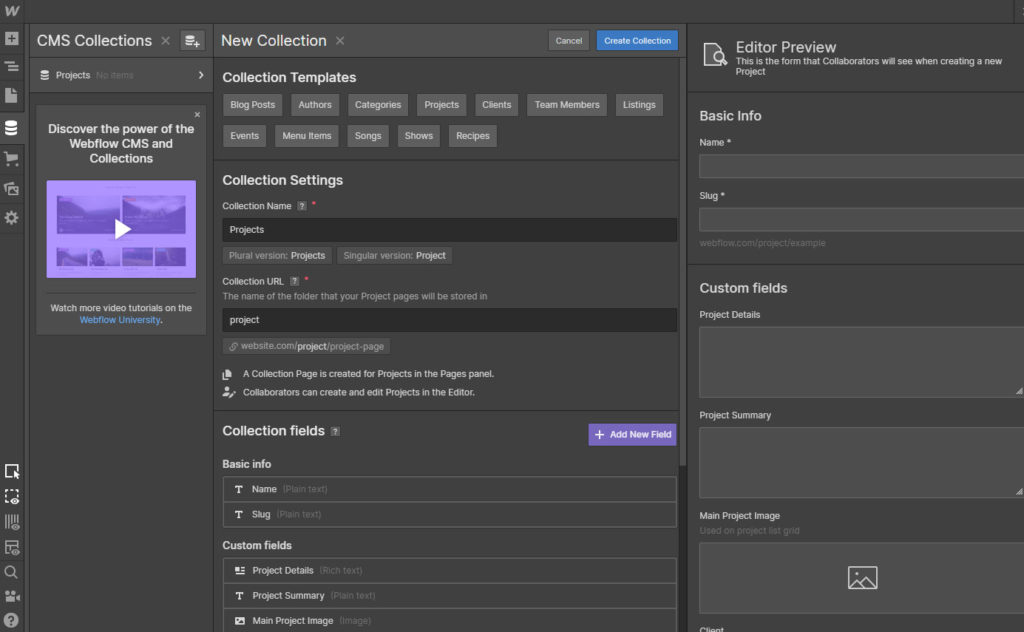Click the blue Create Collection button
The width and height of the screenshot is (1024, 632).
click(x=637, y=41)
